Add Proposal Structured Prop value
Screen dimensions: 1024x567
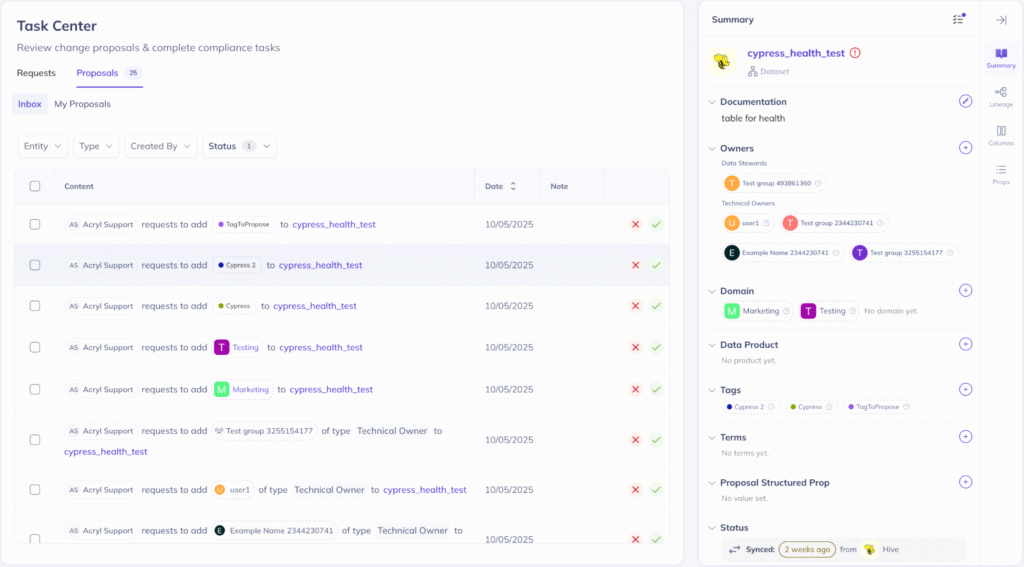click(965, 482)
